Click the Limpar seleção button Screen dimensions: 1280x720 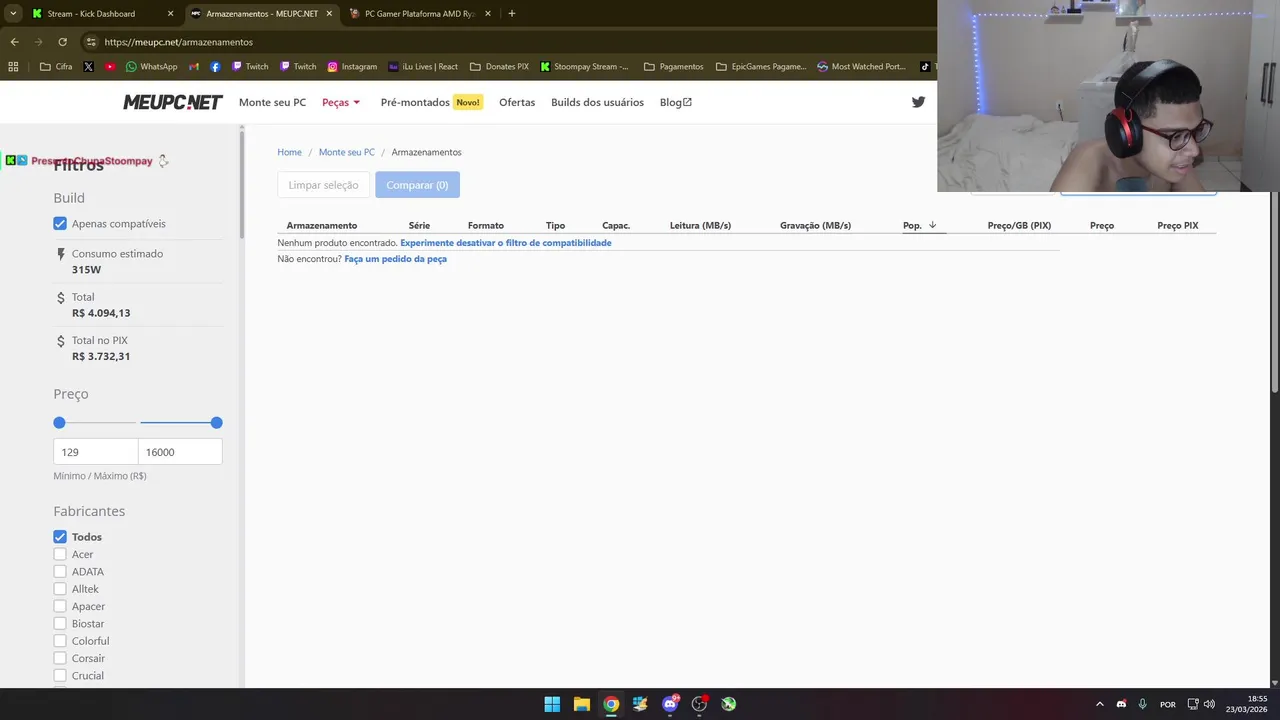pos(323,185)
